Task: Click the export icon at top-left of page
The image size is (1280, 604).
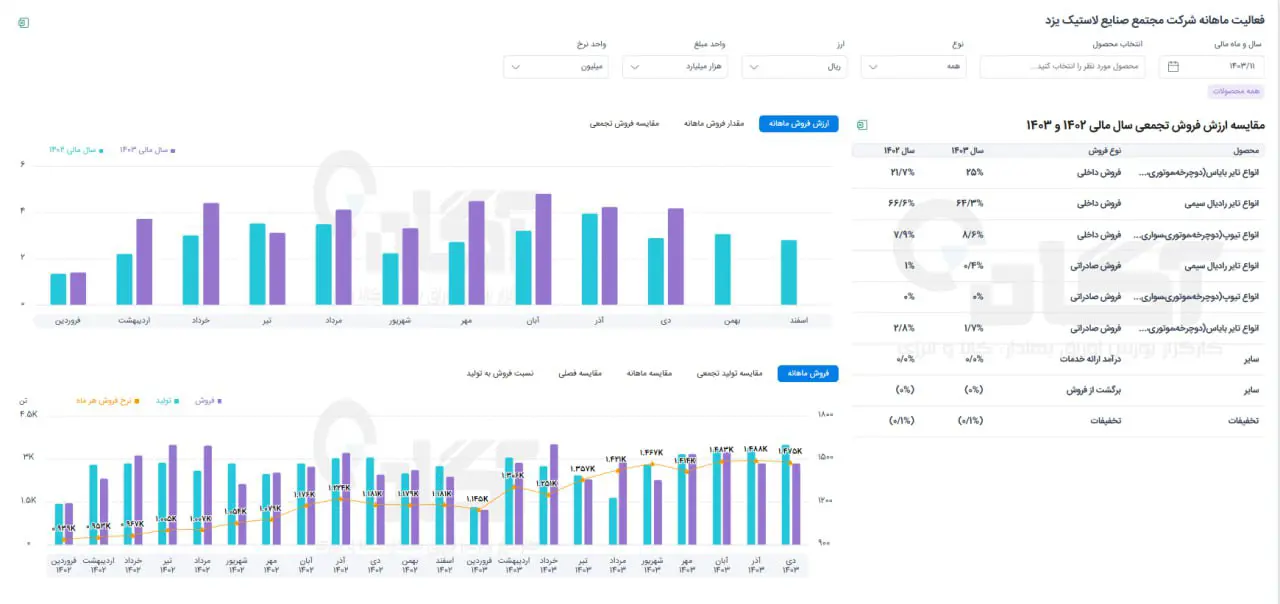Action: (x=23, y=22)
